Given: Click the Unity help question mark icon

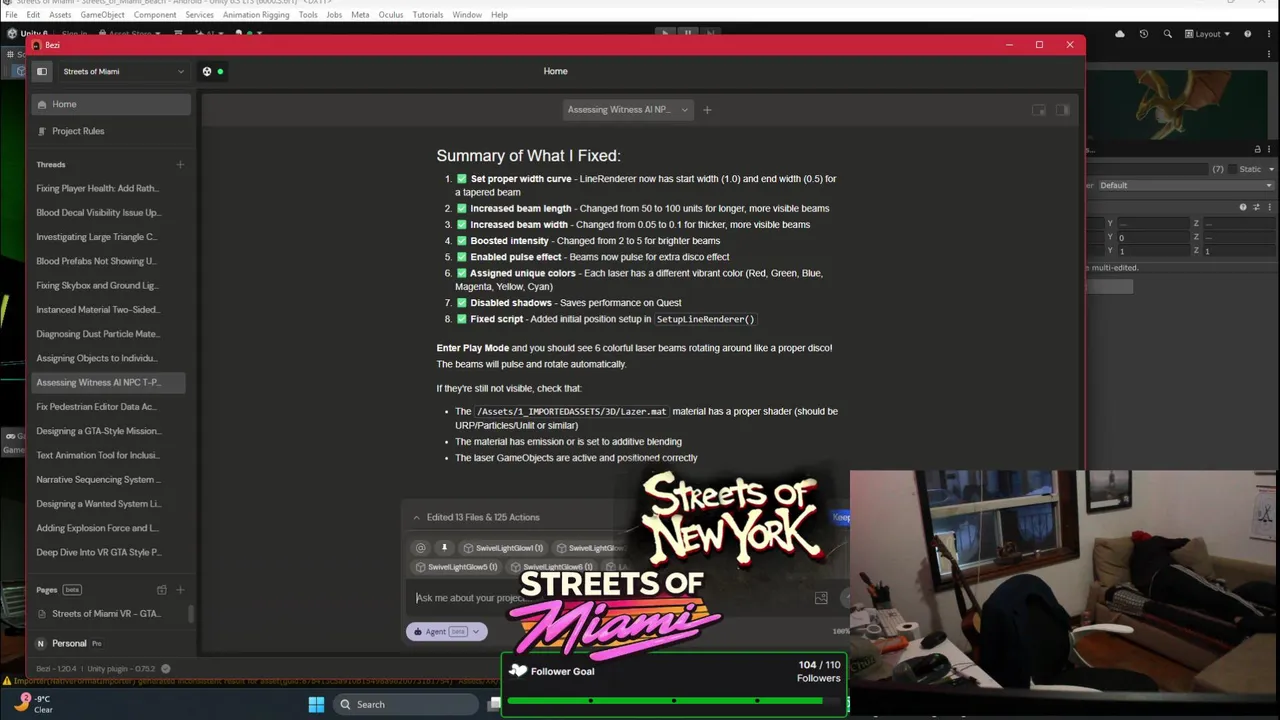Looking at the screenshot, I should click(1247, 34).
